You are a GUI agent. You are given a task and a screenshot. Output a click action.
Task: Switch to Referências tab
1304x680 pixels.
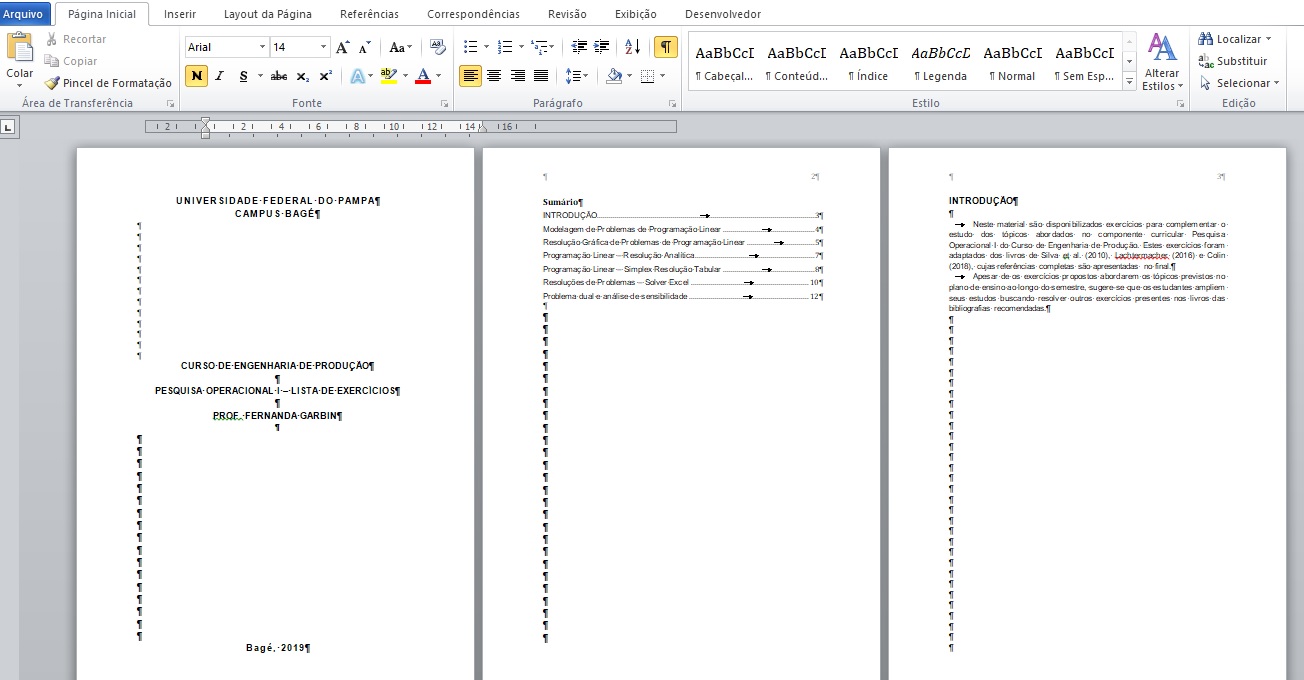point(369,14)
